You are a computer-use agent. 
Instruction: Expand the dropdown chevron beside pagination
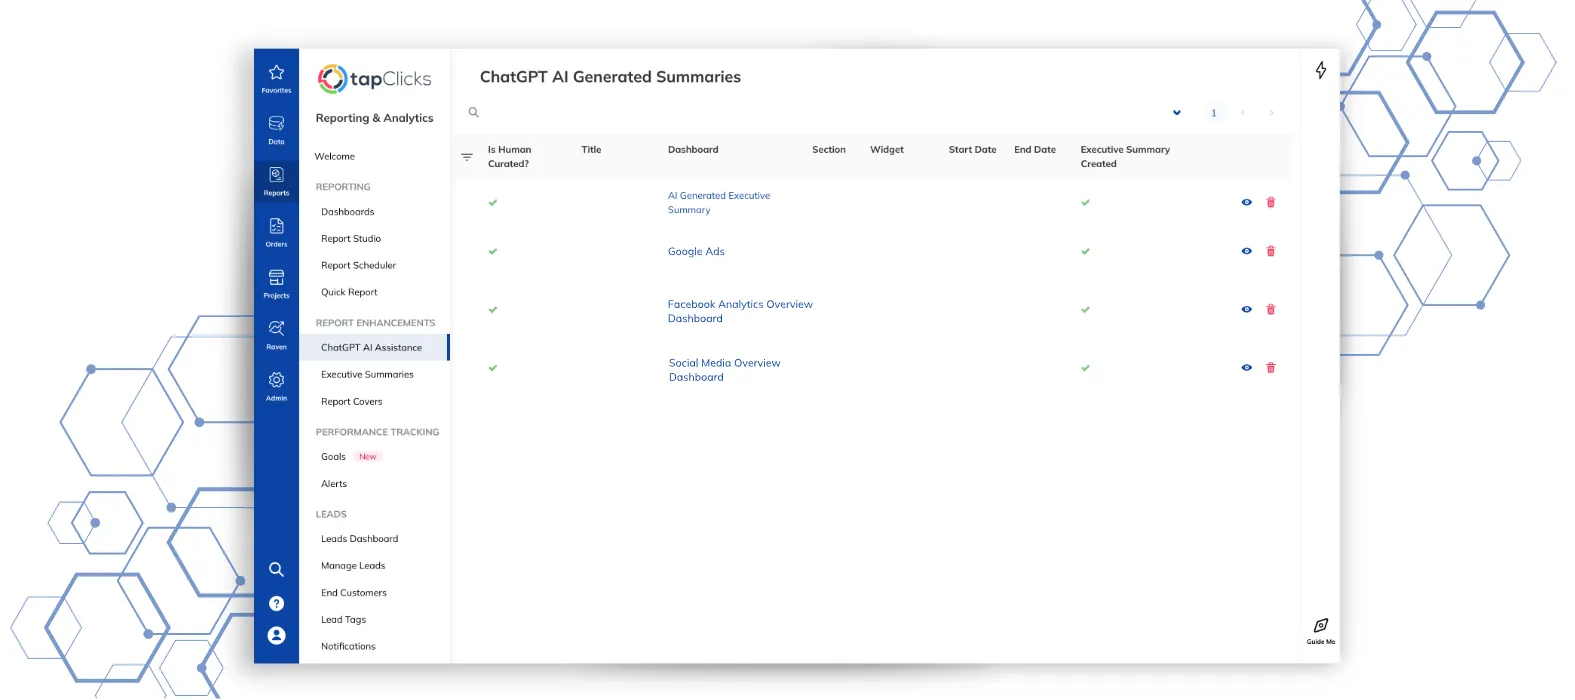point(1177,113)
